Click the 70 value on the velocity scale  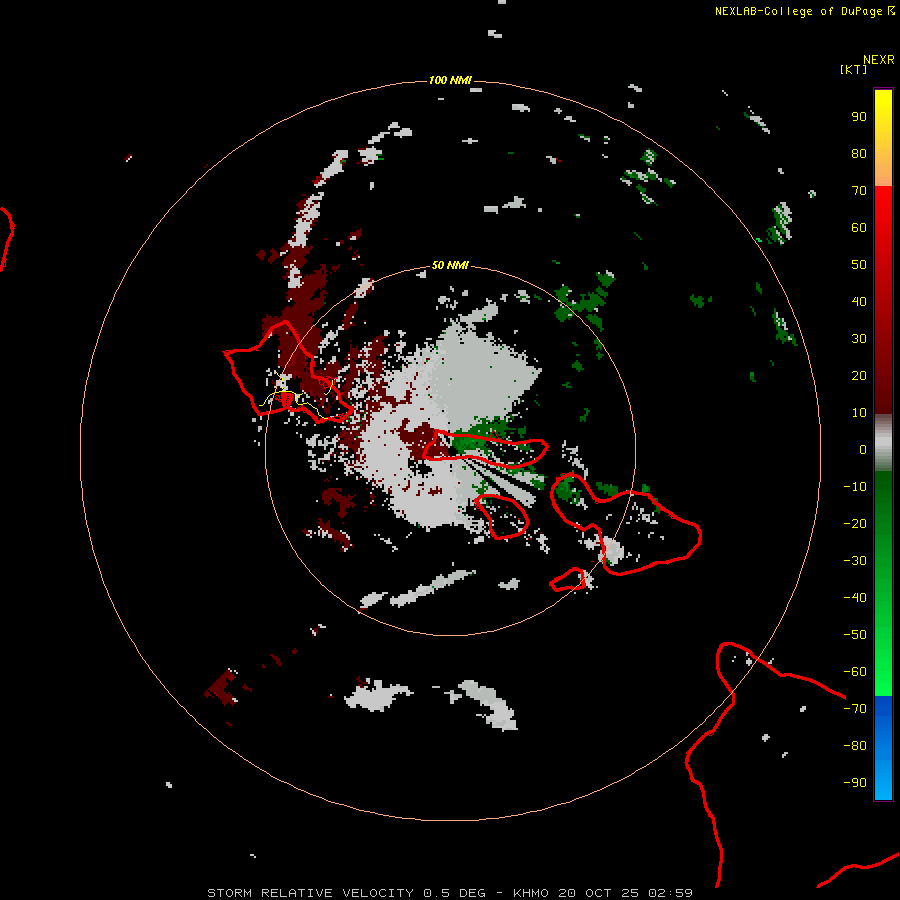point(859,191)
